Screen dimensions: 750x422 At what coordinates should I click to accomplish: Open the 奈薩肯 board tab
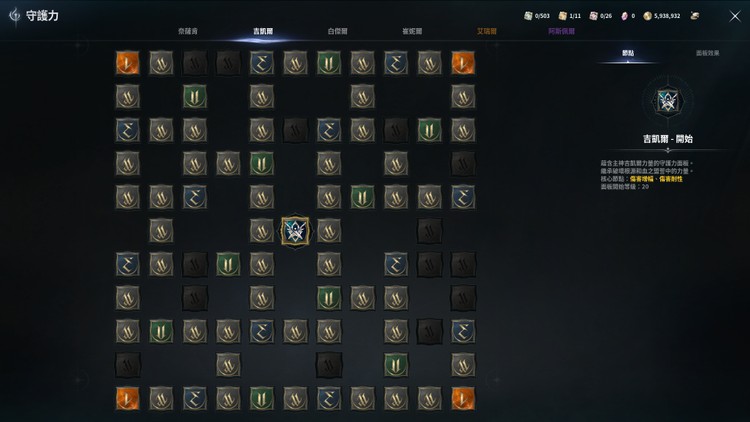click(x=188, y=31)
